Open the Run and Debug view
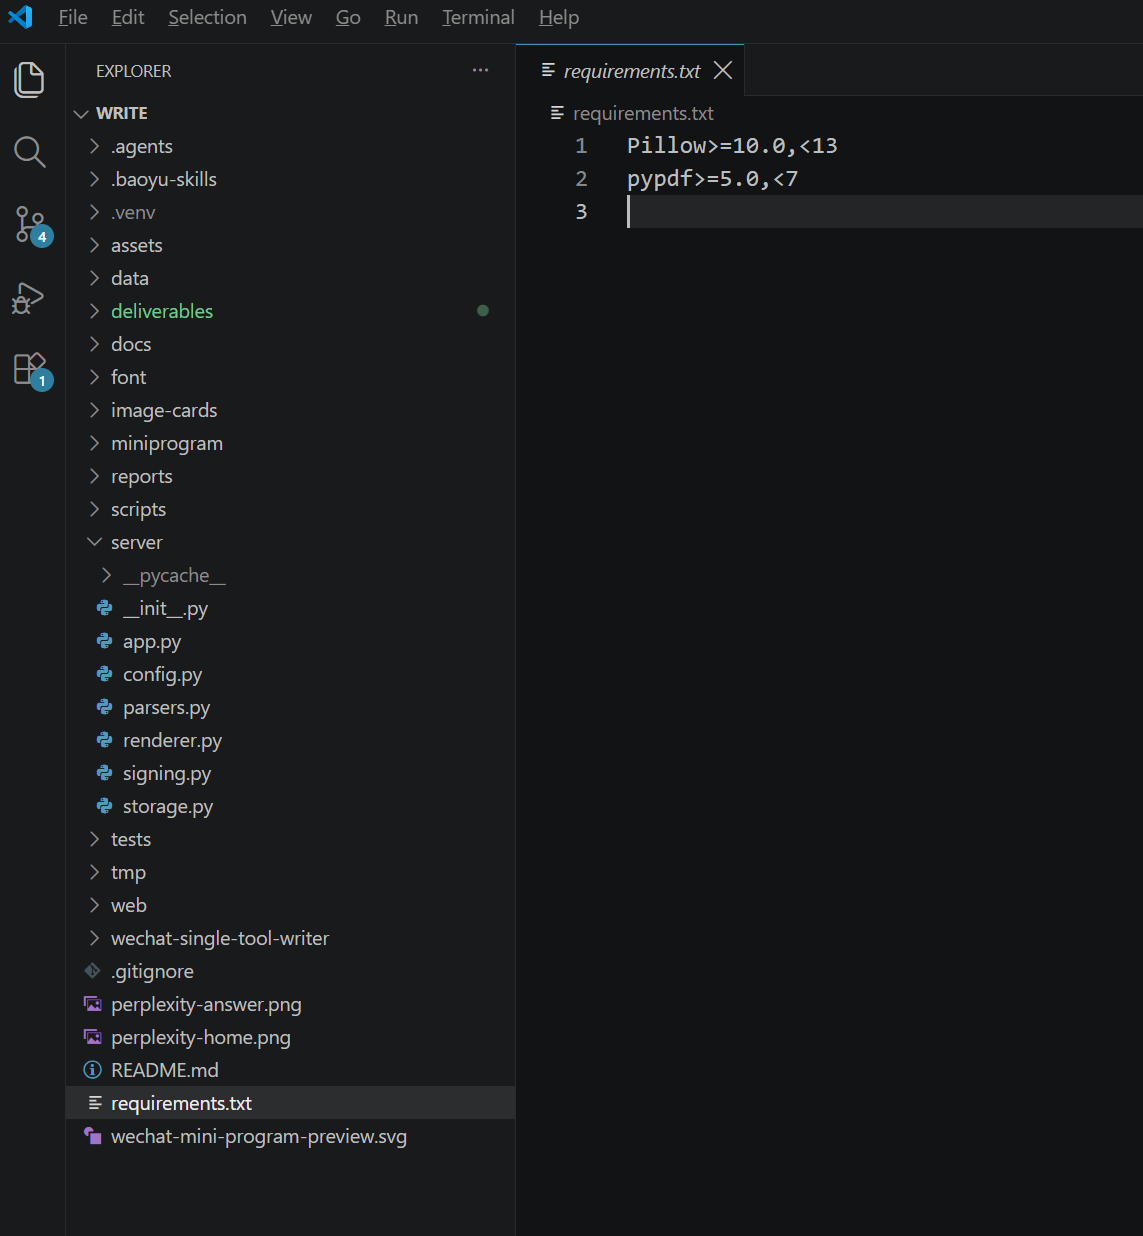This screenshot has height=1236, width=1143. coord(28,298)
